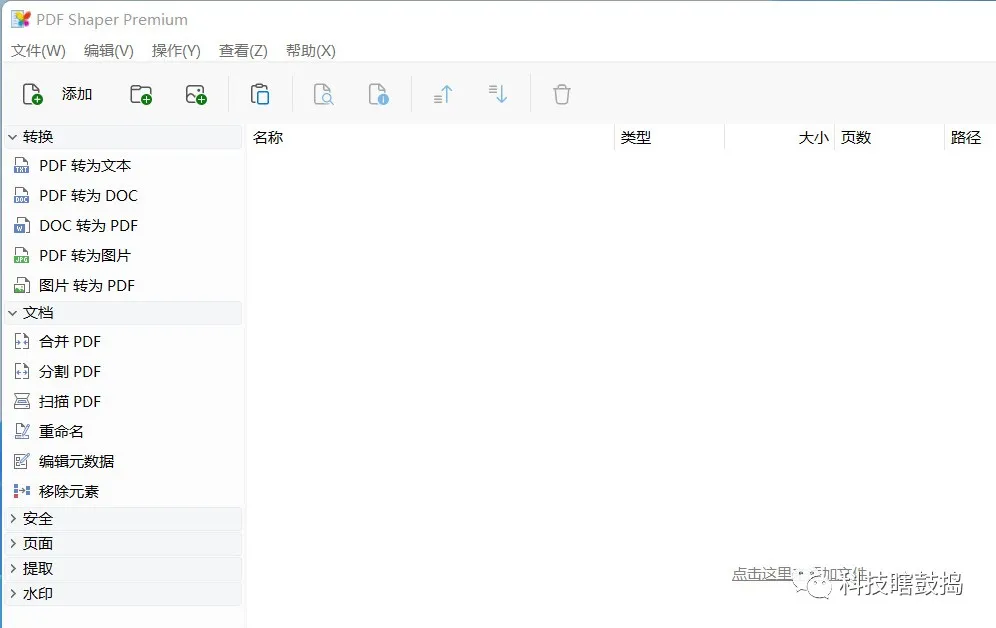Select 图片 转为 PDF option

coord(87,286)
